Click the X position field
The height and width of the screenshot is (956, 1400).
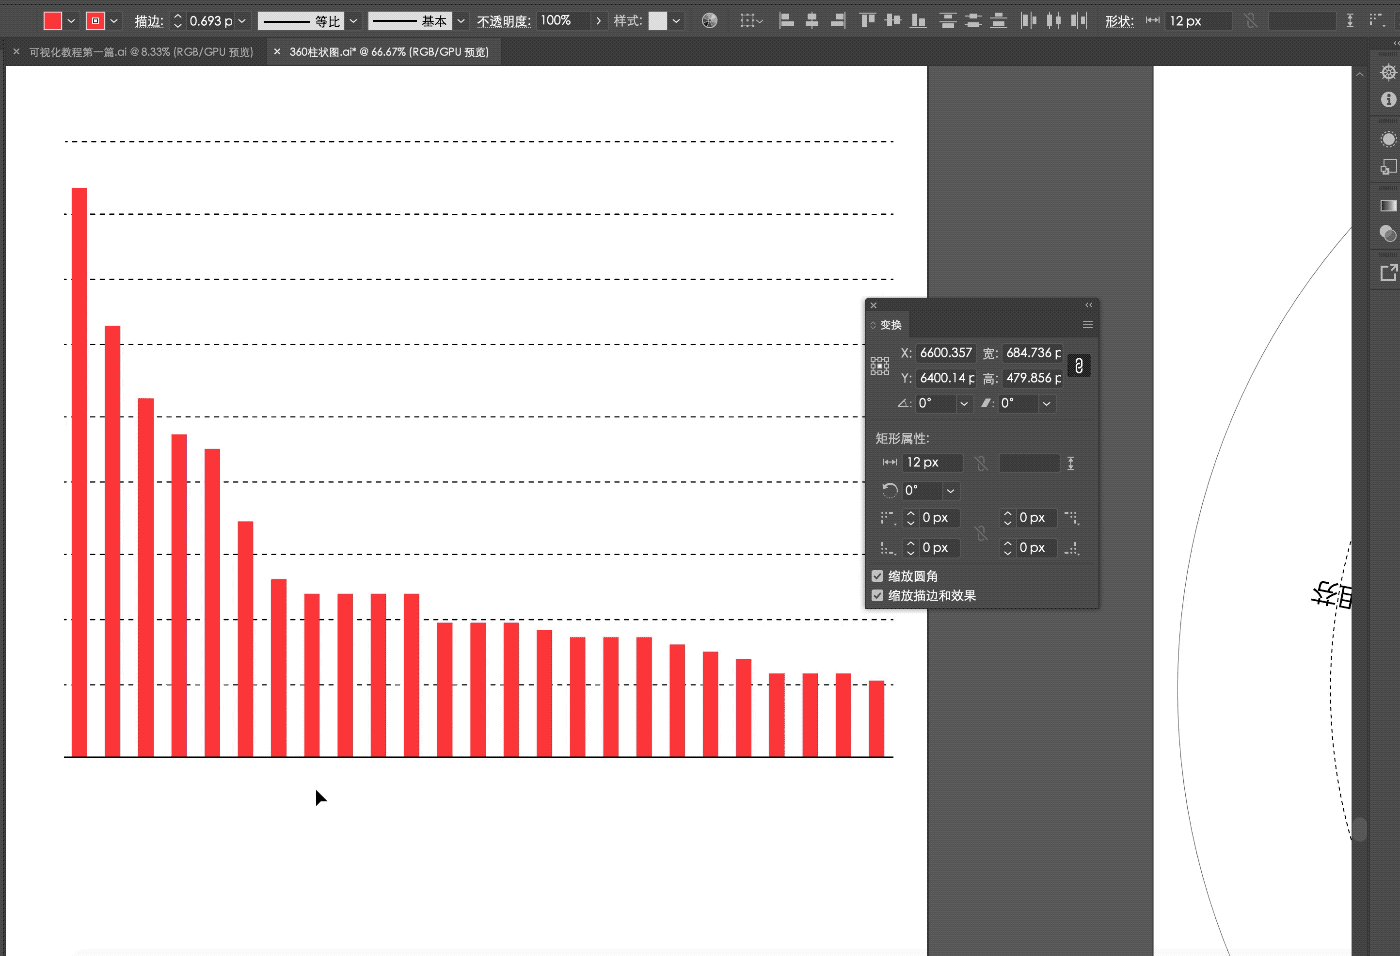click(945, 353)
